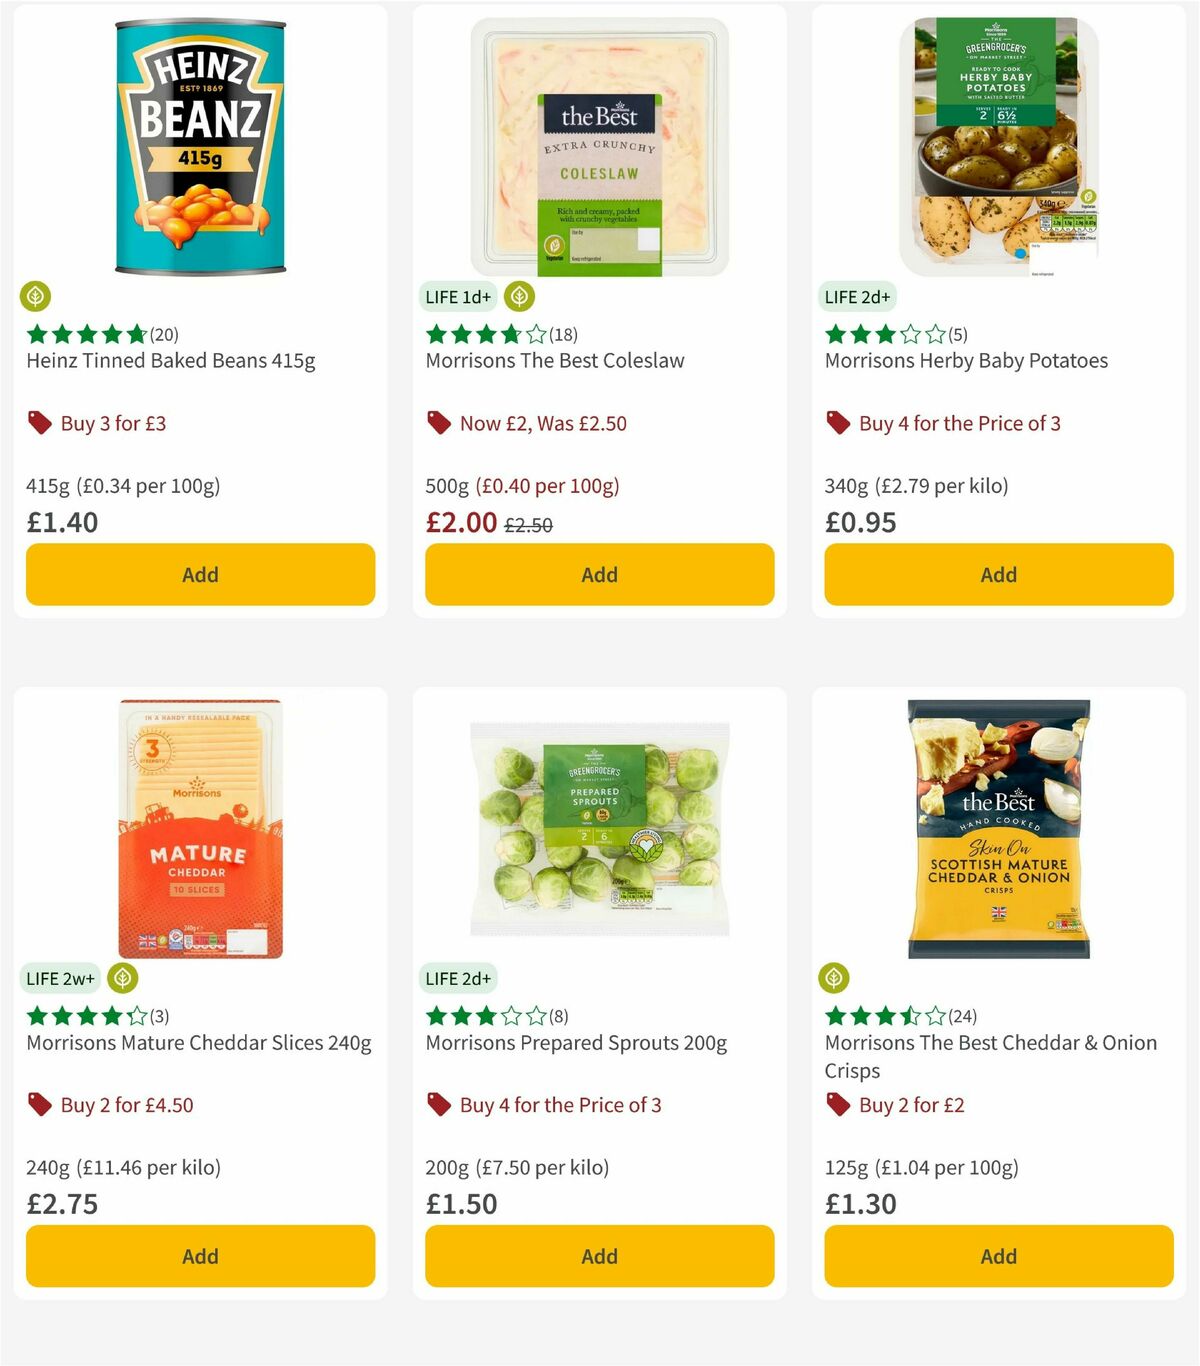The width and height of the screenshot is (1200, 1366).
Task: Select the fourth star on Herby Baby Potatoes rating
Action: point(911,334)
